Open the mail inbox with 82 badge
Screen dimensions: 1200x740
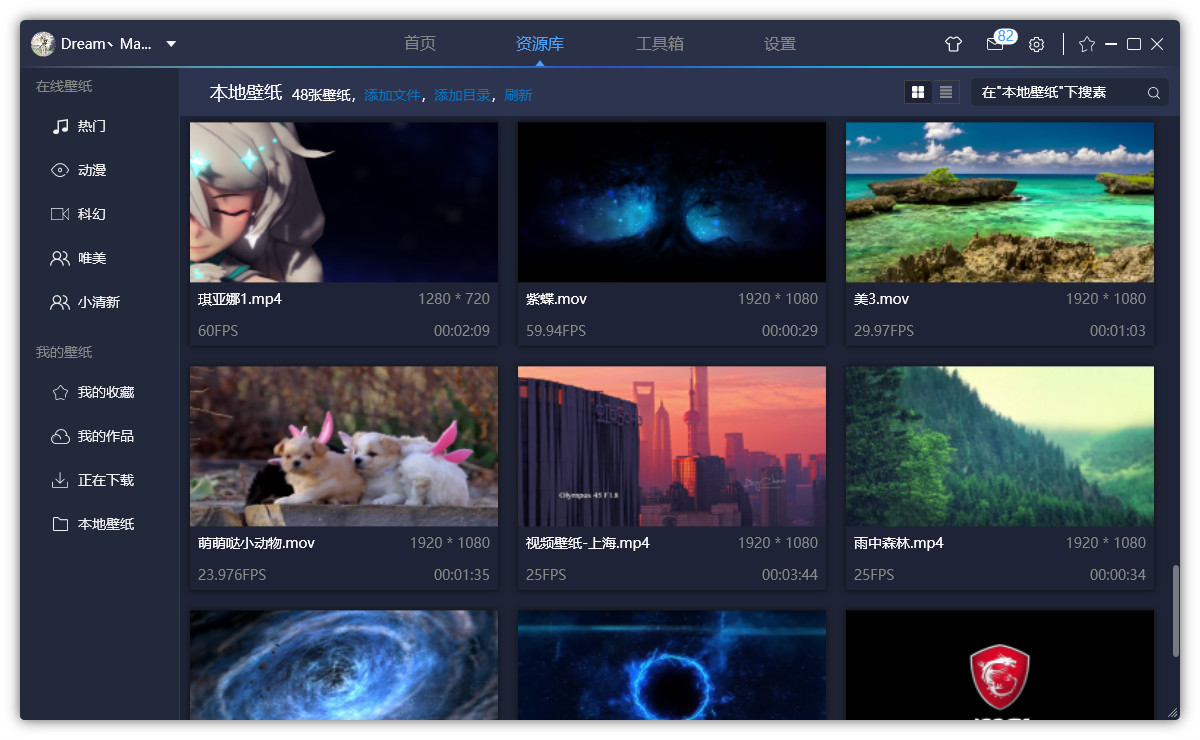(x=995, y=44)
